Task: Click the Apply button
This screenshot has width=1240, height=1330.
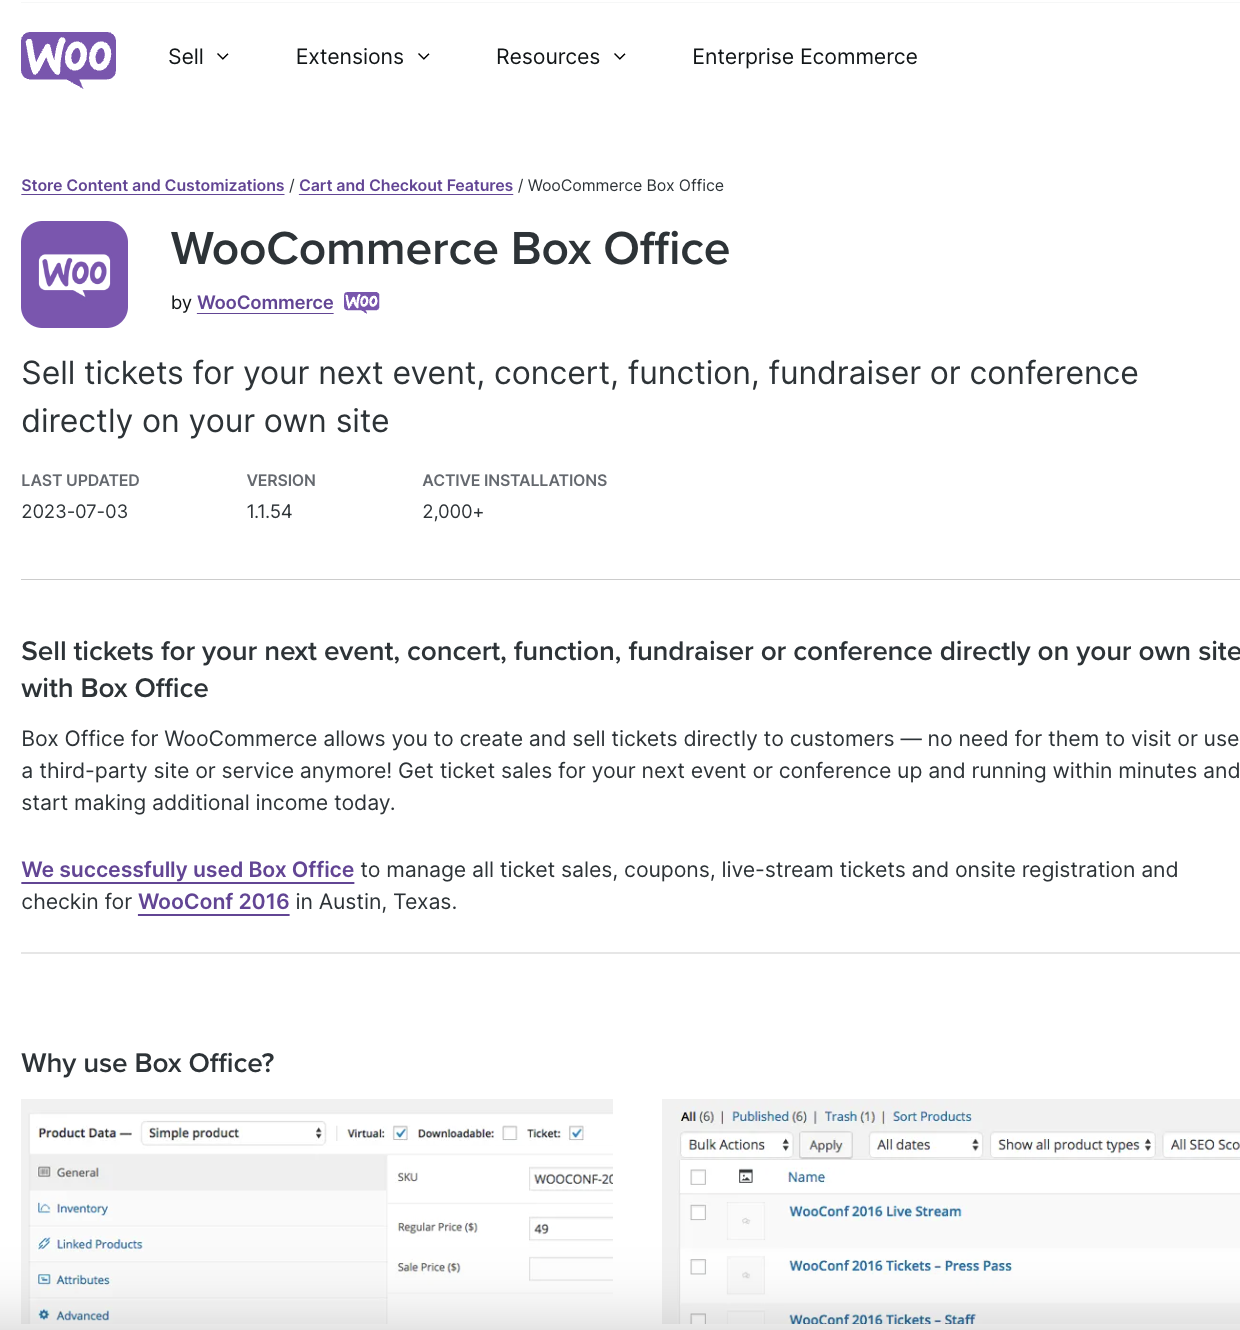Action: click(825, 1144)
